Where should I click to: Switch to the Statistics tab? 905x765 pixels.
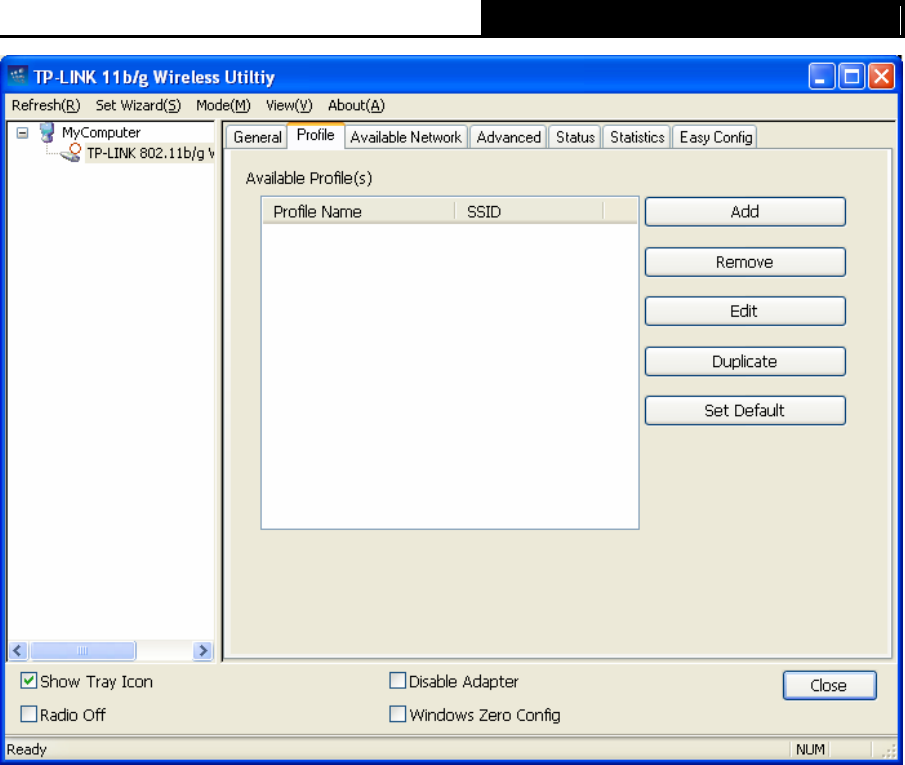coord(637,137)
